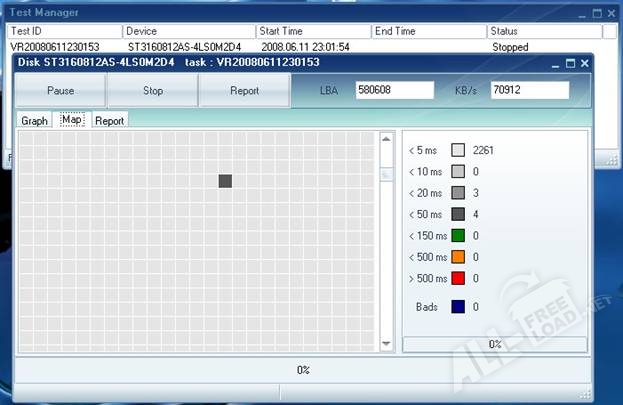Click the dark blue Bads swatch

tap(458, 306)
